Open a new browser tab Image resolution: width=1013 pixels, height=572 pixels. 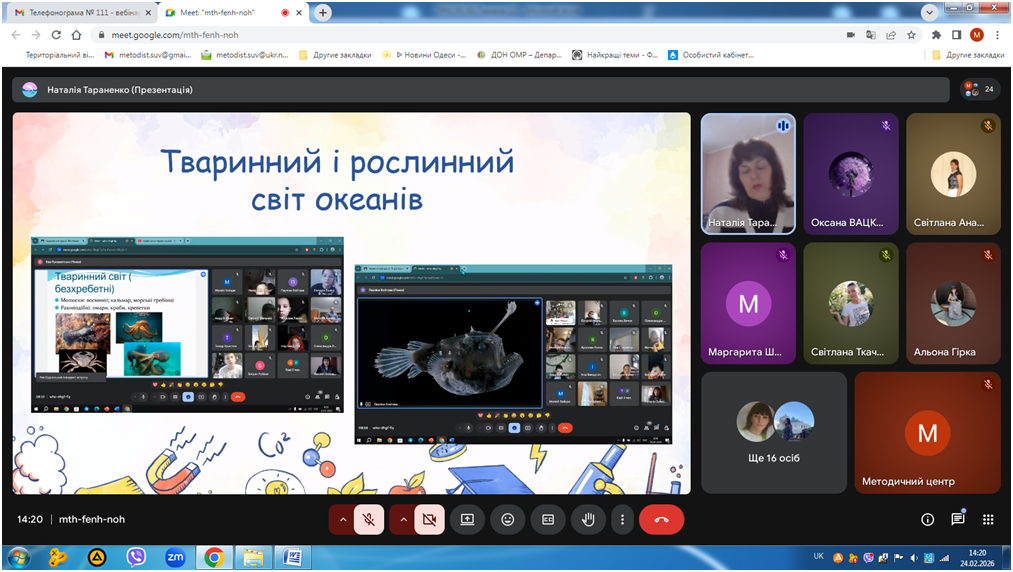pos(324,13)
